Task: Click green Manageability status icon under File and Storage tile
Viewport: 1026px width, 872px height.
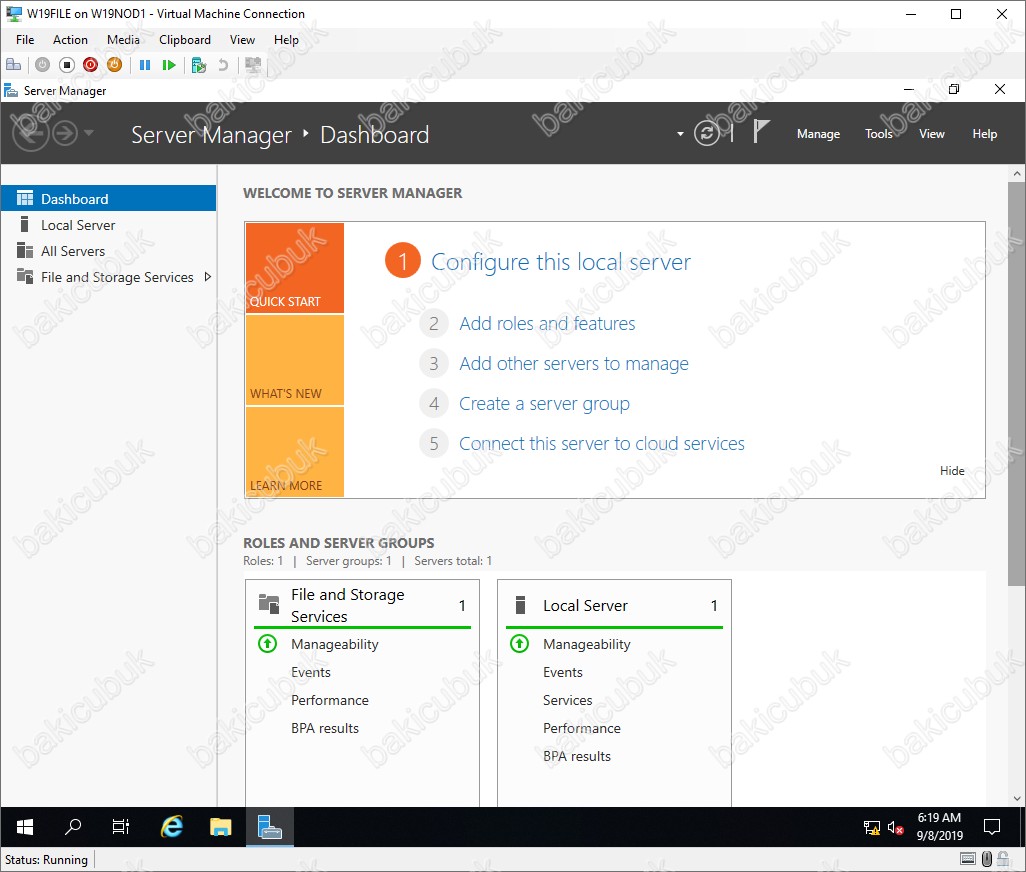Action: [268, 644]
